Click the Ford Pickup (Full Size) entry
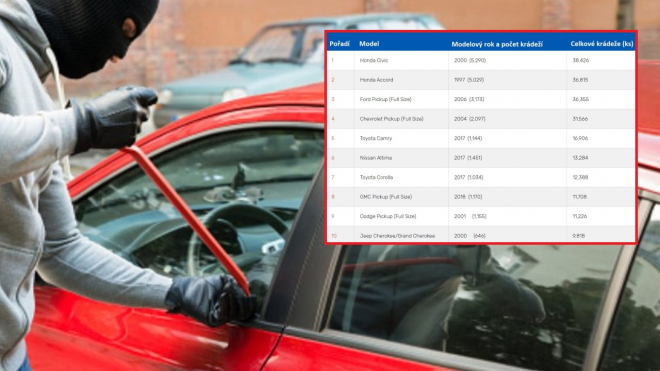 386,99
